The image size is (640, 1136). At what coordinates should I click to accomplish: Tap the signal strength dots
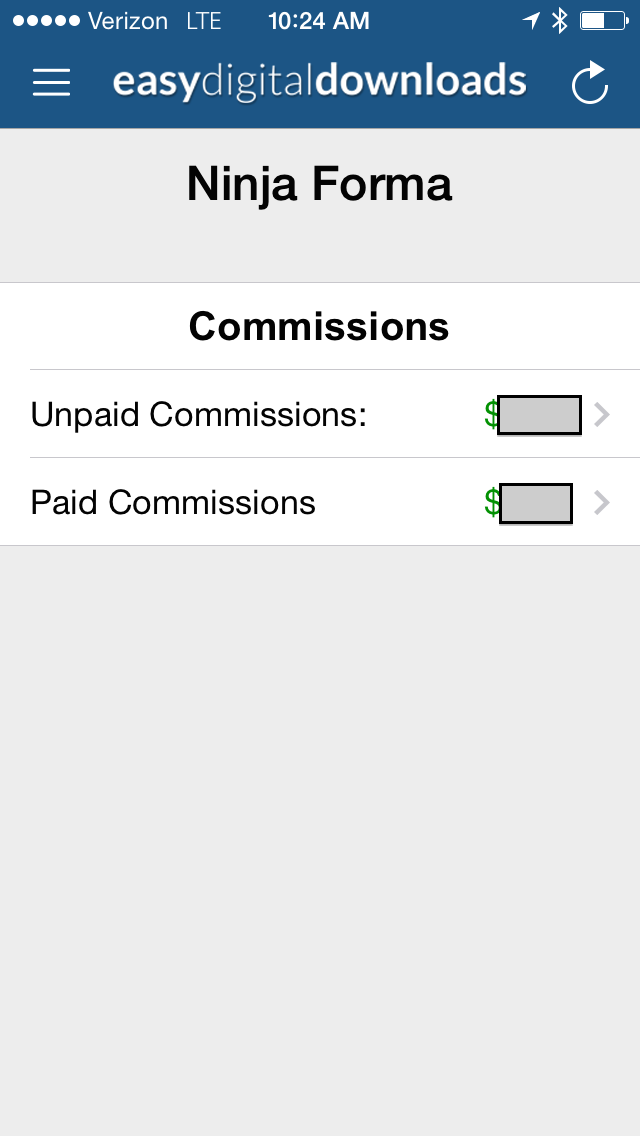45,21
